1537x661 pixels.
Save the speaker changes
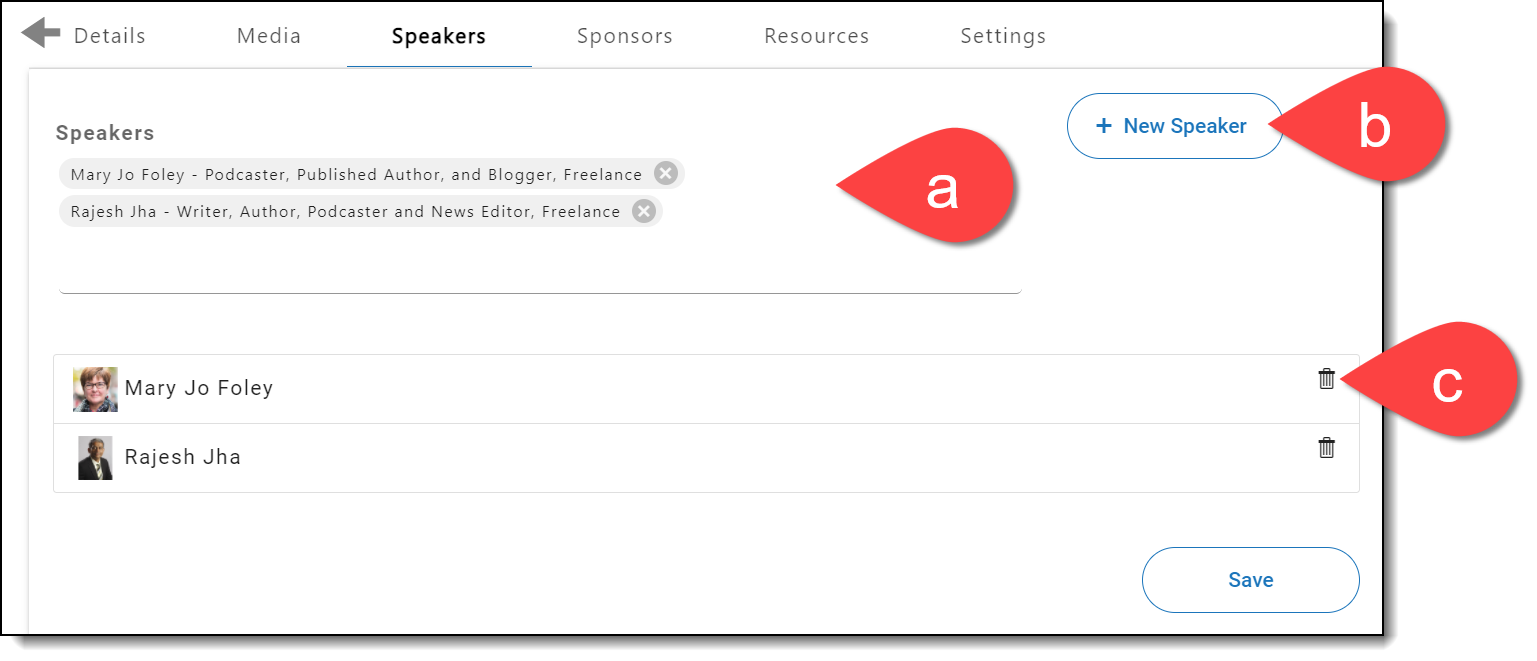(1251, 580)
